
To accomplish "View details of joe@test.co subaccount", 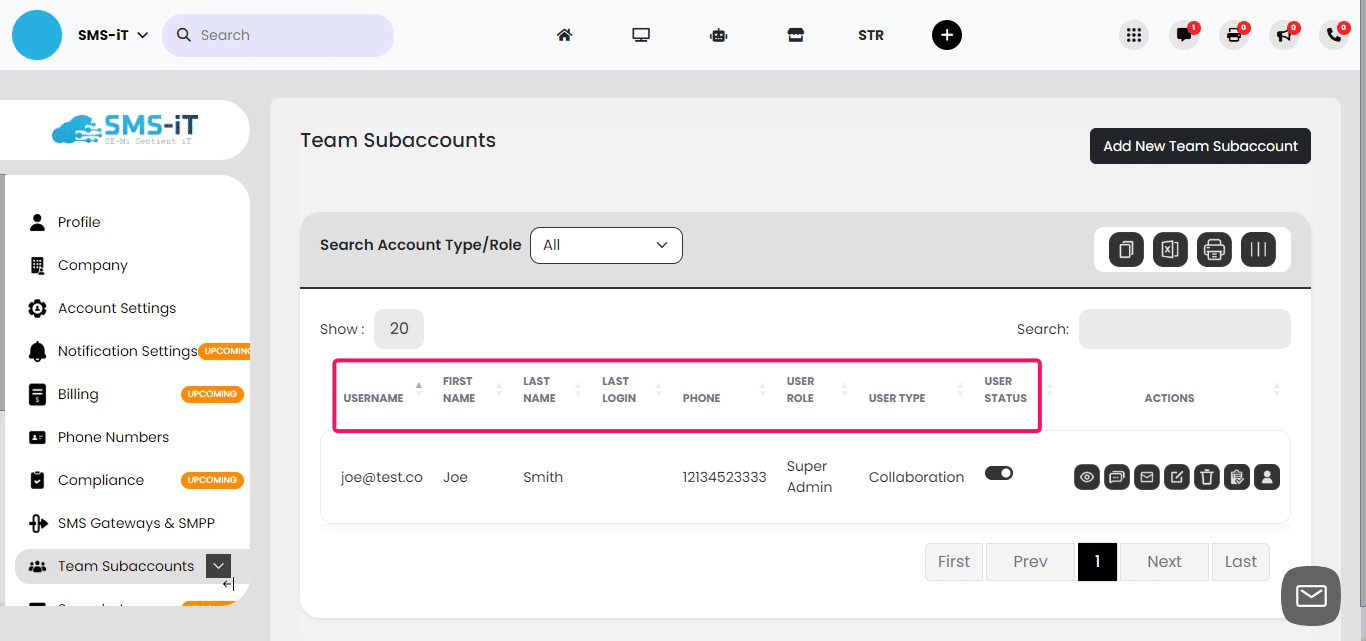I will point(1087,477).
